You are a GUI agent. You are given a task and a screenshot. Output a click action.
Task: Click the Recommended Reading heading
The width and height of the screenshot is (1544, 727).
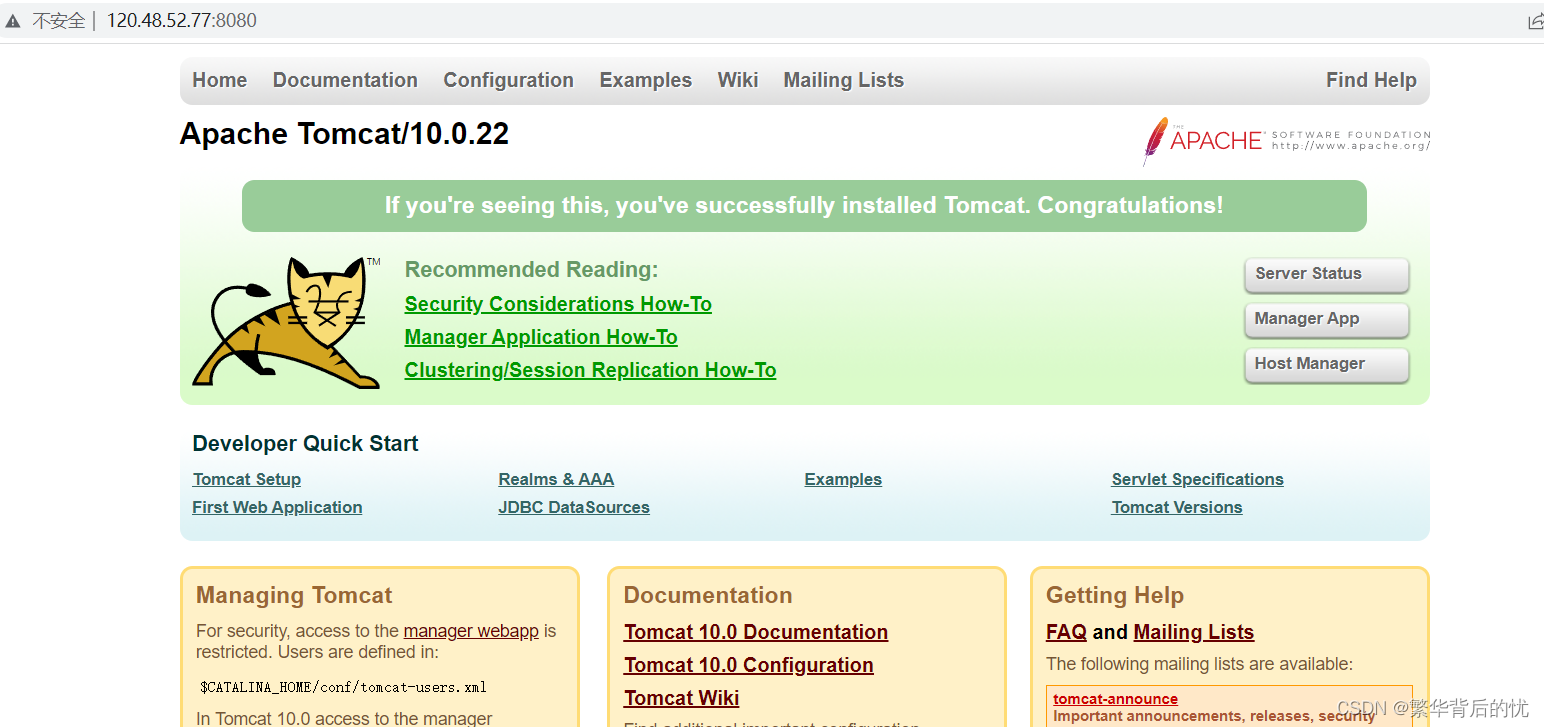[x=532, y=269]
